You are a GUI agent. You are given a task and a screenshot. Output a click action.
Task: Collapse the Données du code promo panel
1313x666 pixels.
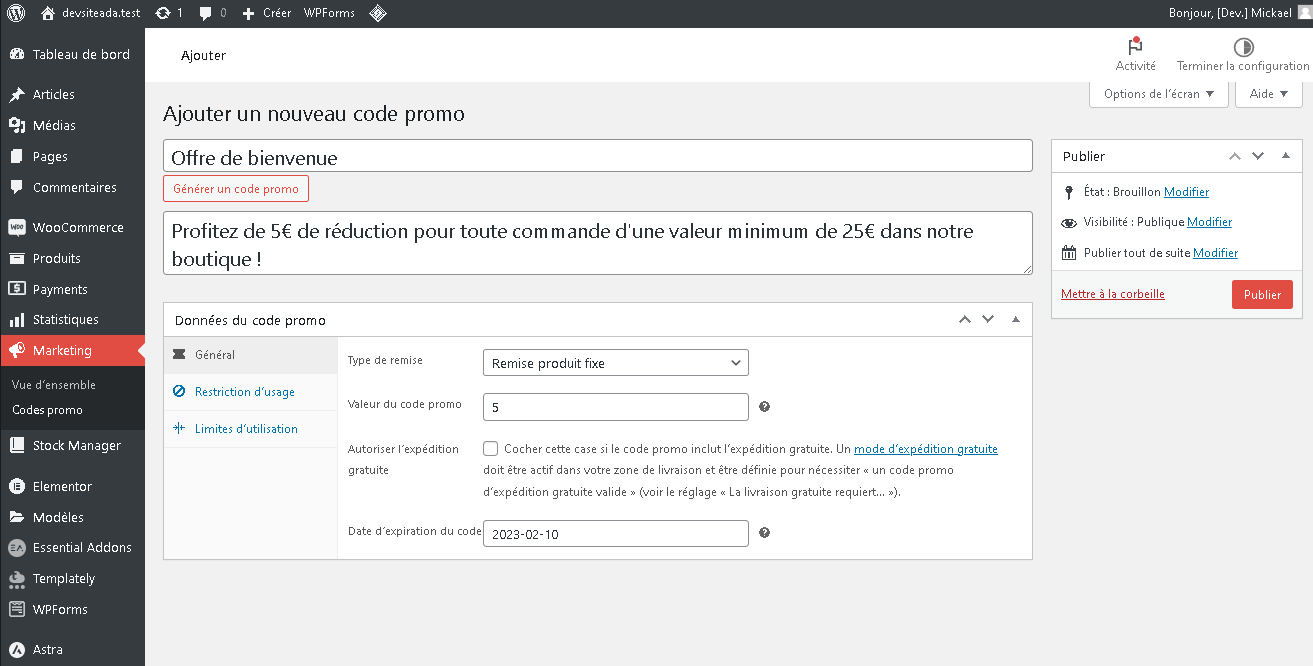1015,320
